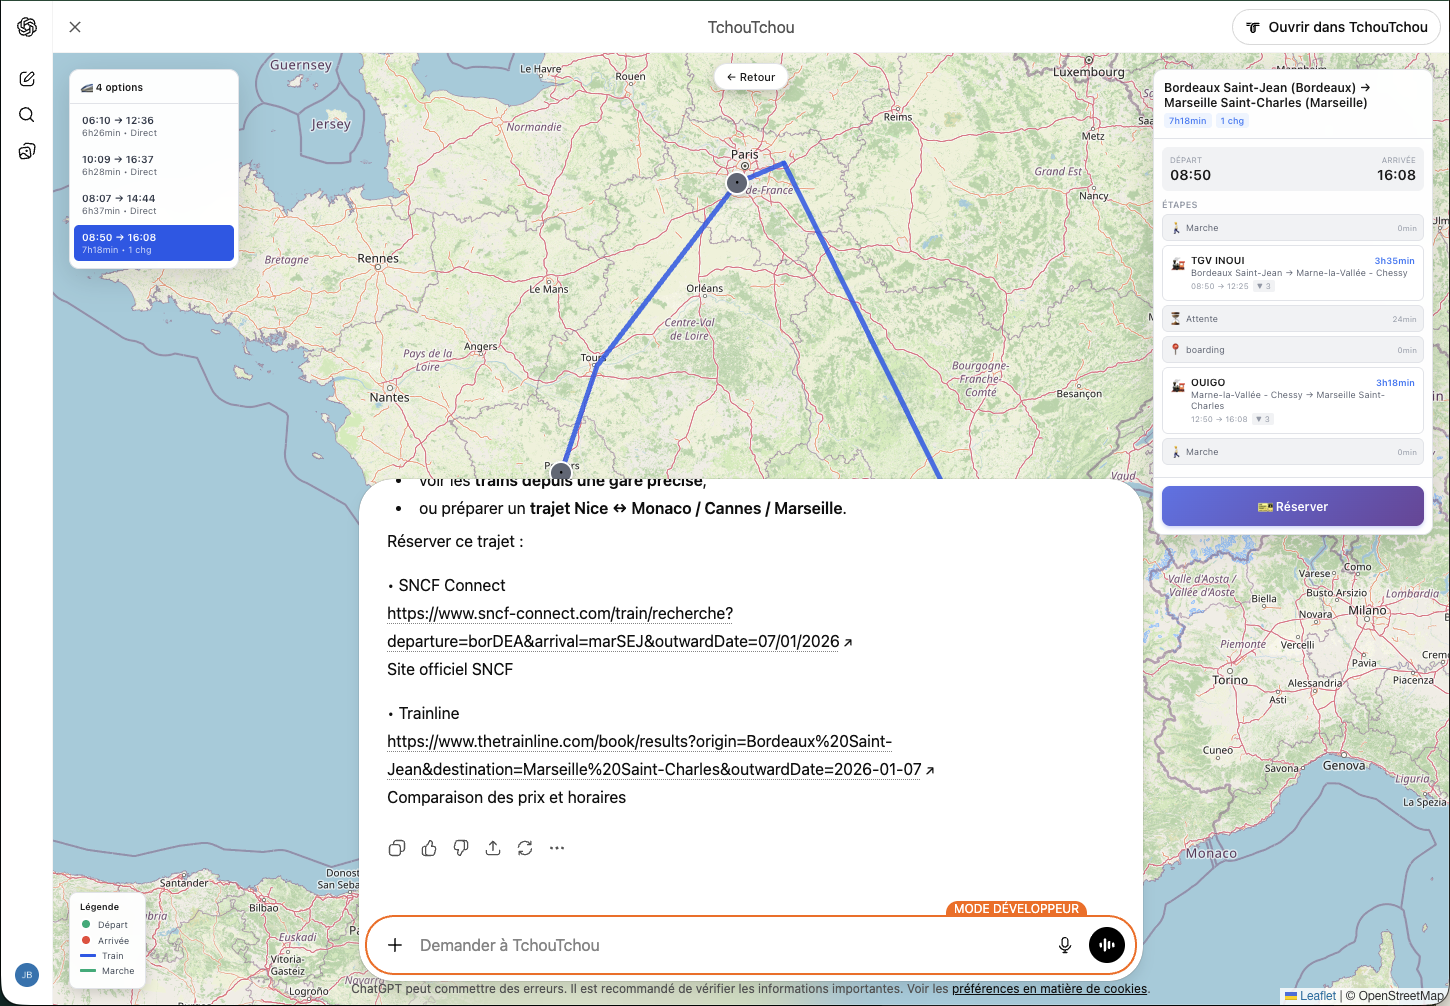Click the plus attachment button

(x=395, y=945)
